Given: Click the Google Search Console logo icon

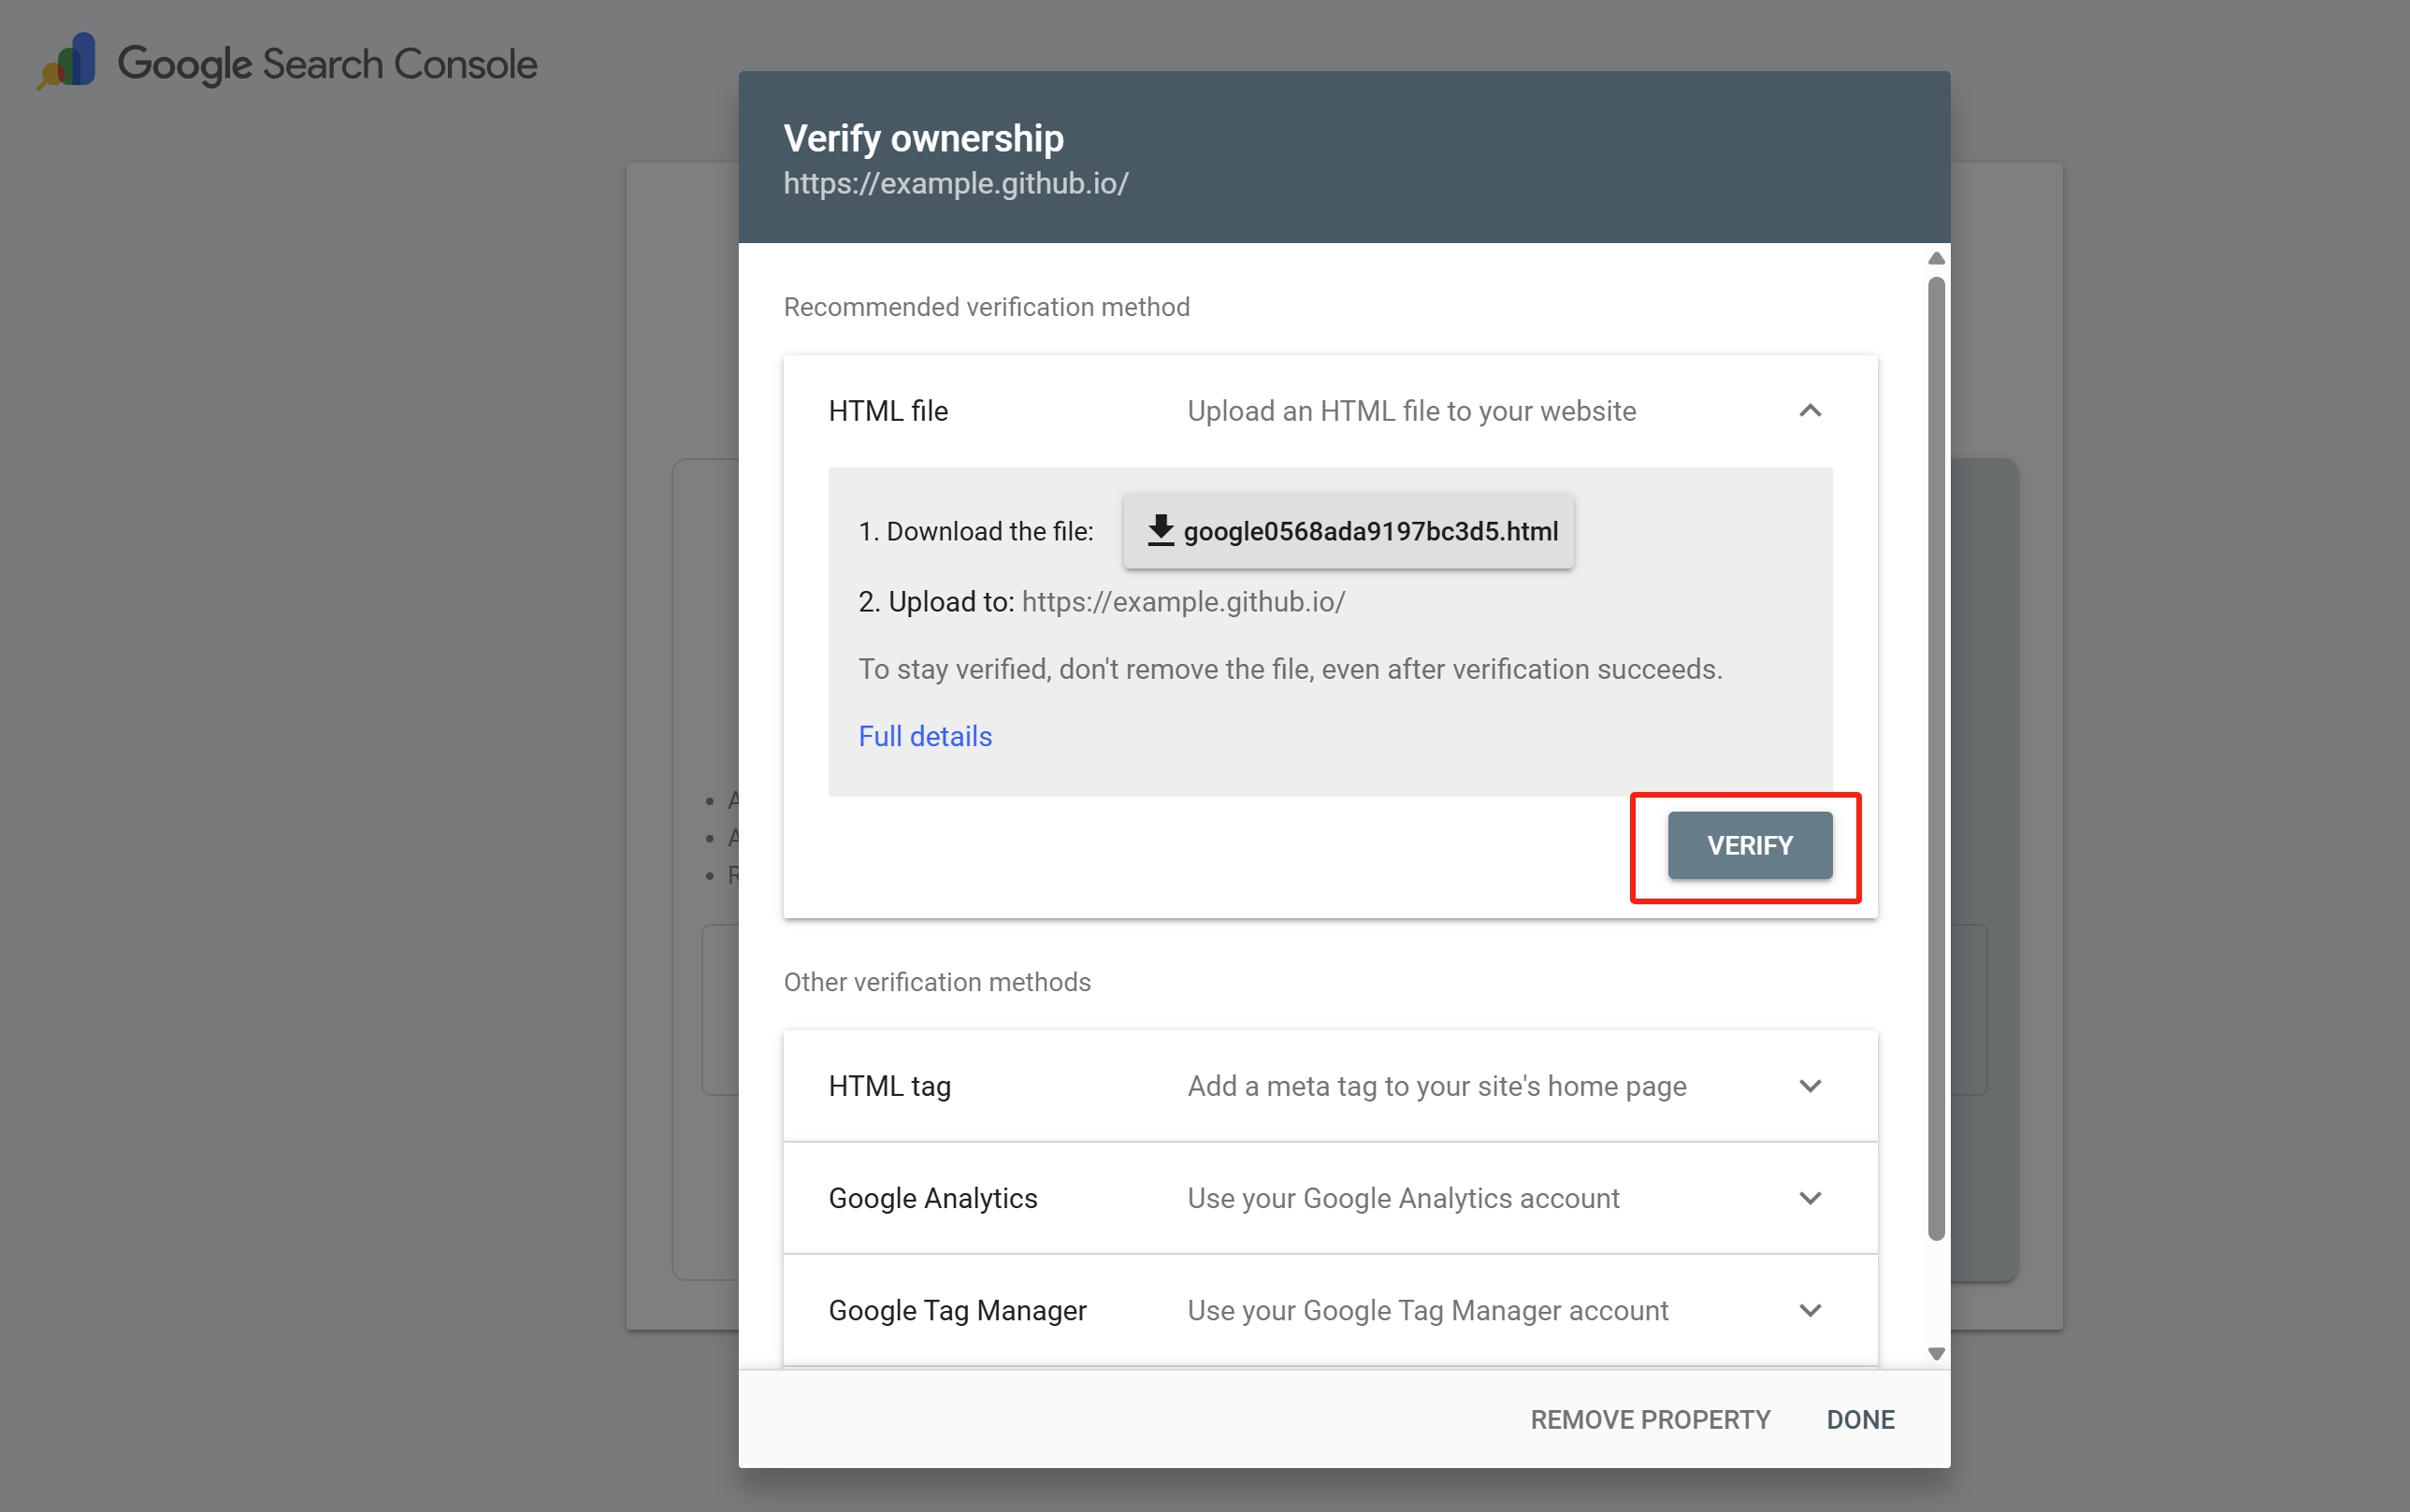Looking at the screenshot, I should [67, 62].
